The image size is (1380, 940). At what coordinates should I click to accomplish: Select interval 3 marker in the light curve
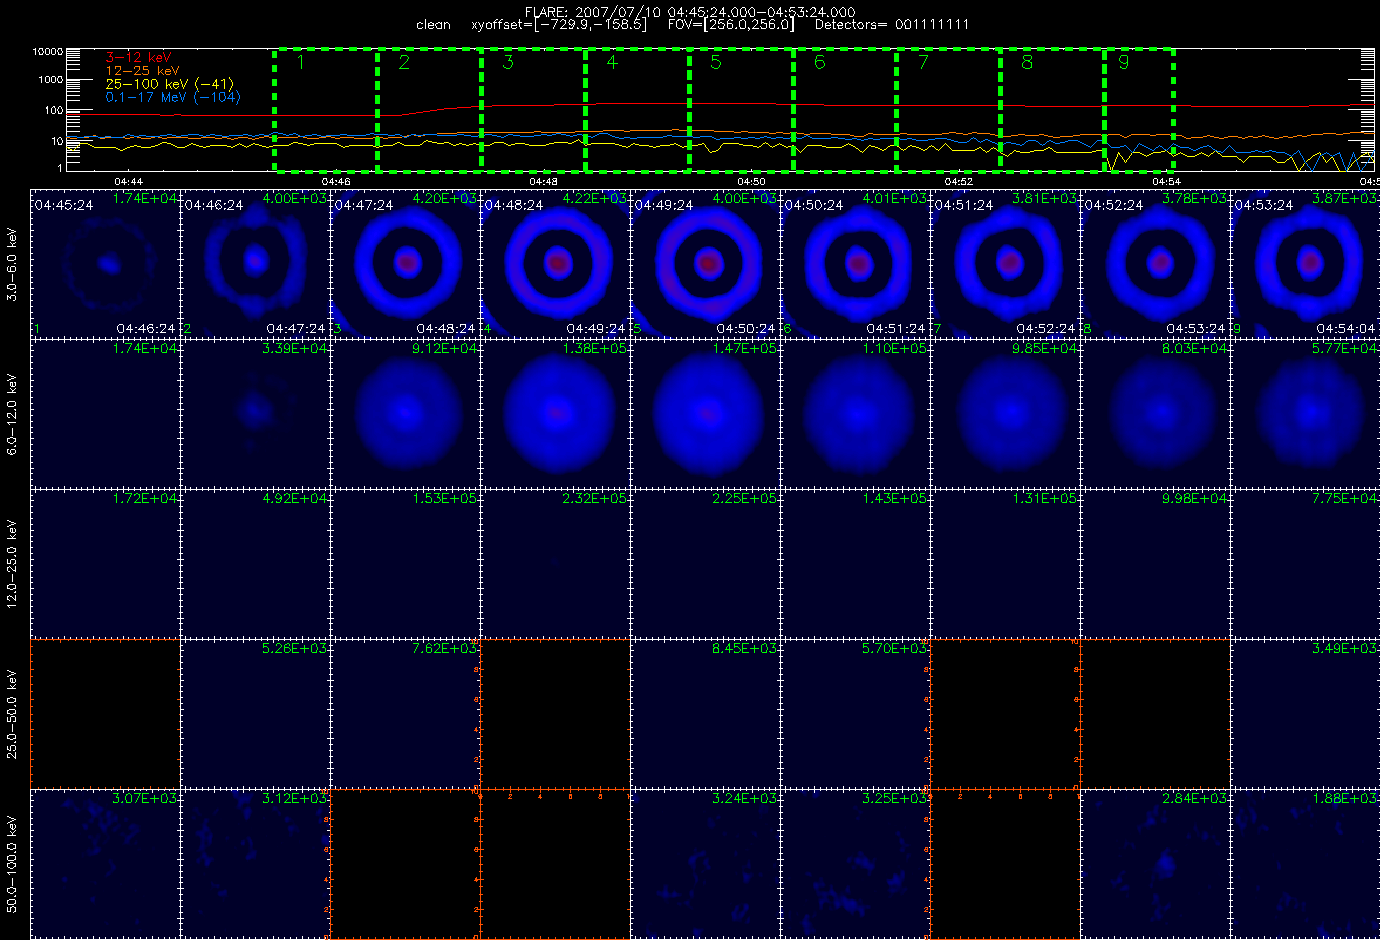coord(508,62)
